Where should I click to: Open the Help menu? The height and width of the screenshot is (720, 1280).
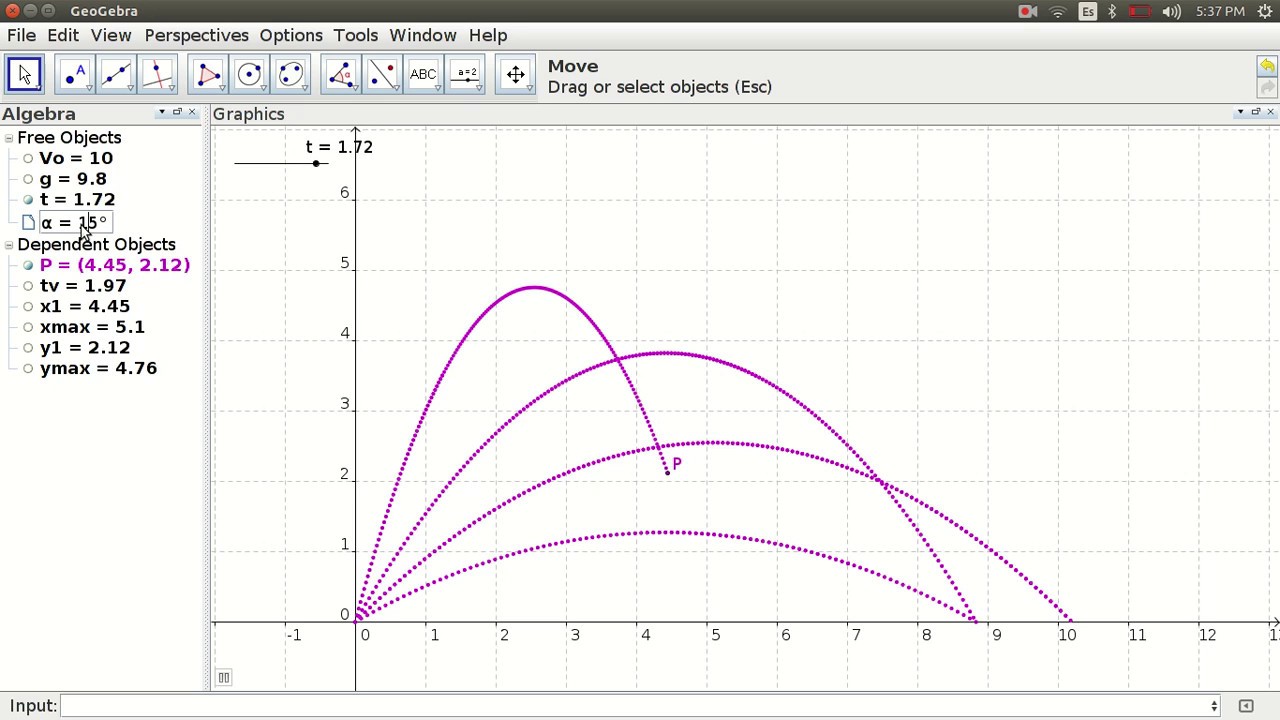pos(488,35)
